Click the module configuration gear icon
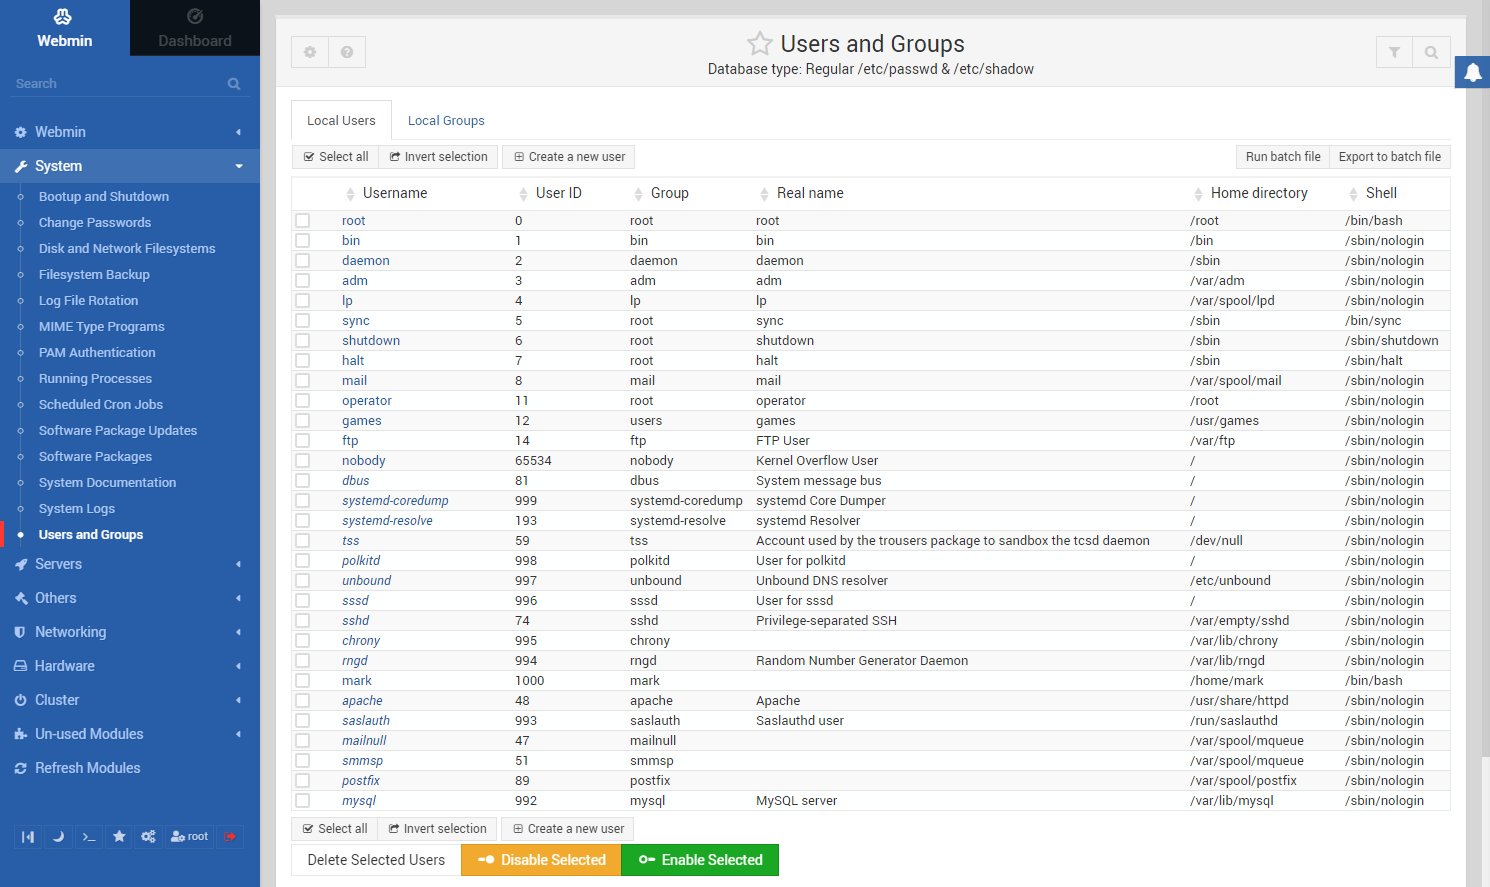1490x887 pixels. [x=310, y=52]
